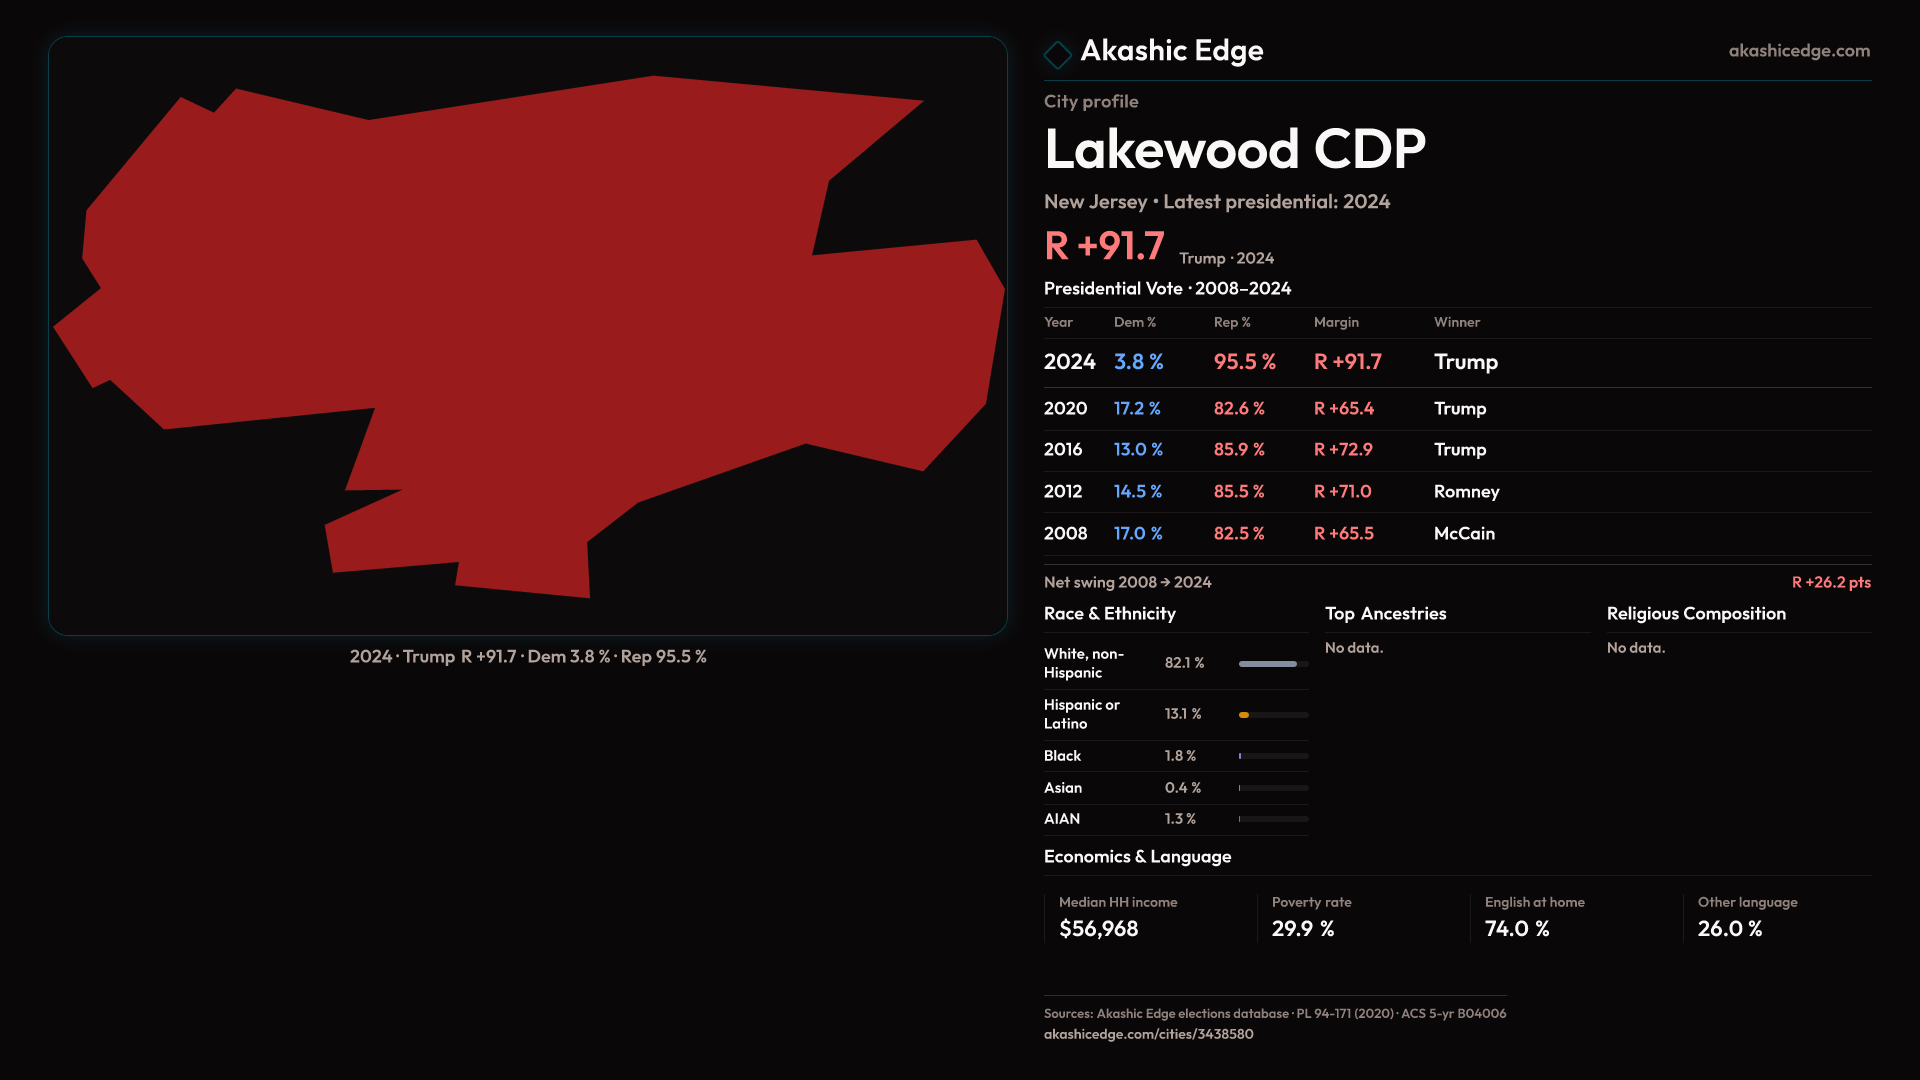
Task: Click the Other language 26.0 % stat
Action: click(x=1746, y=917)
